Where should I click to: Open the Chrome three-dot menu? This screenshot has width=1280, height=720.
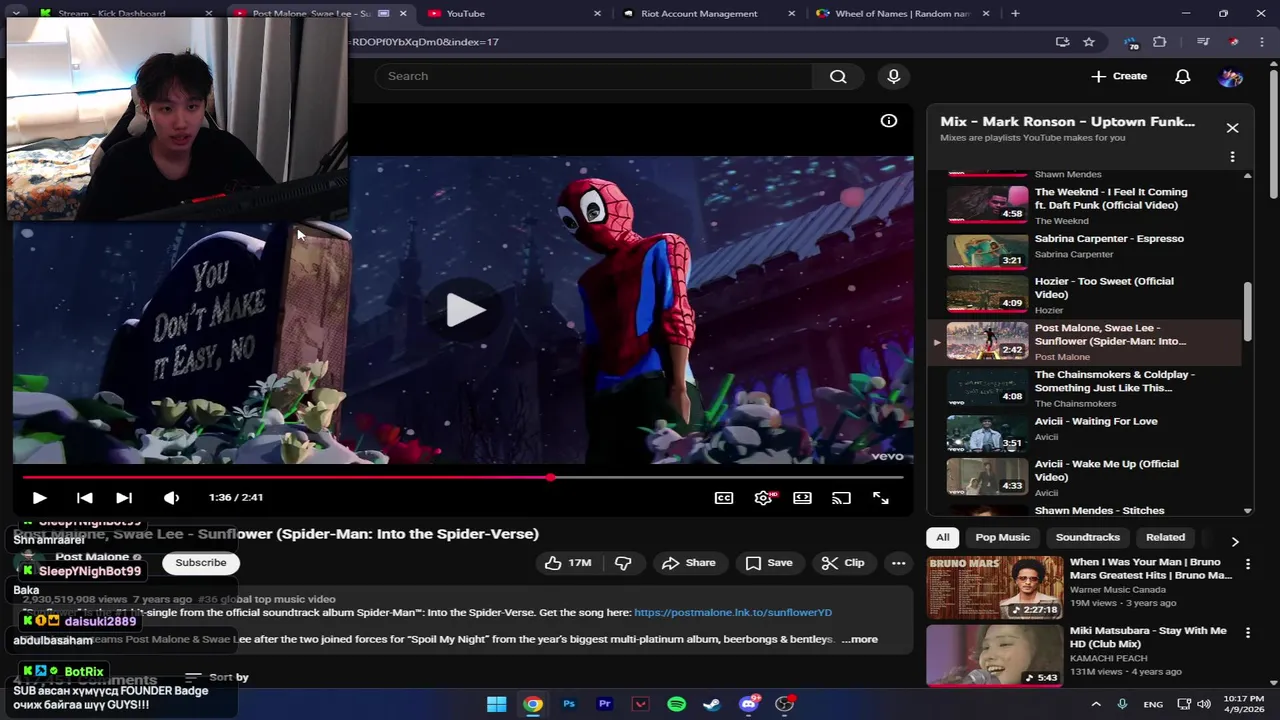[x=1261, y=42]
